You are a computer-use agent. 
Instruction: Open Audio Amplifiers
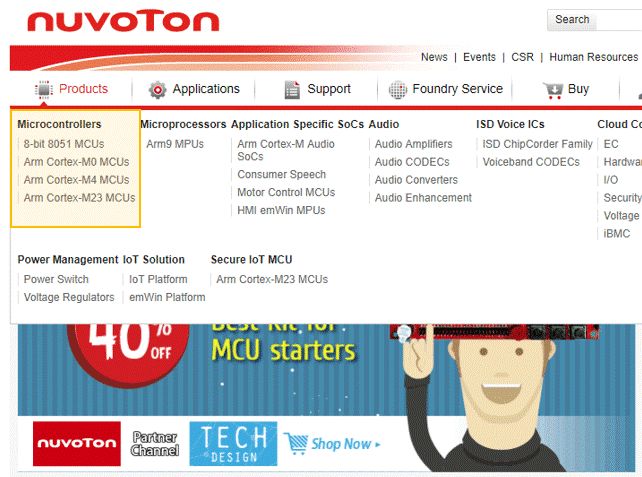point(414,144)
